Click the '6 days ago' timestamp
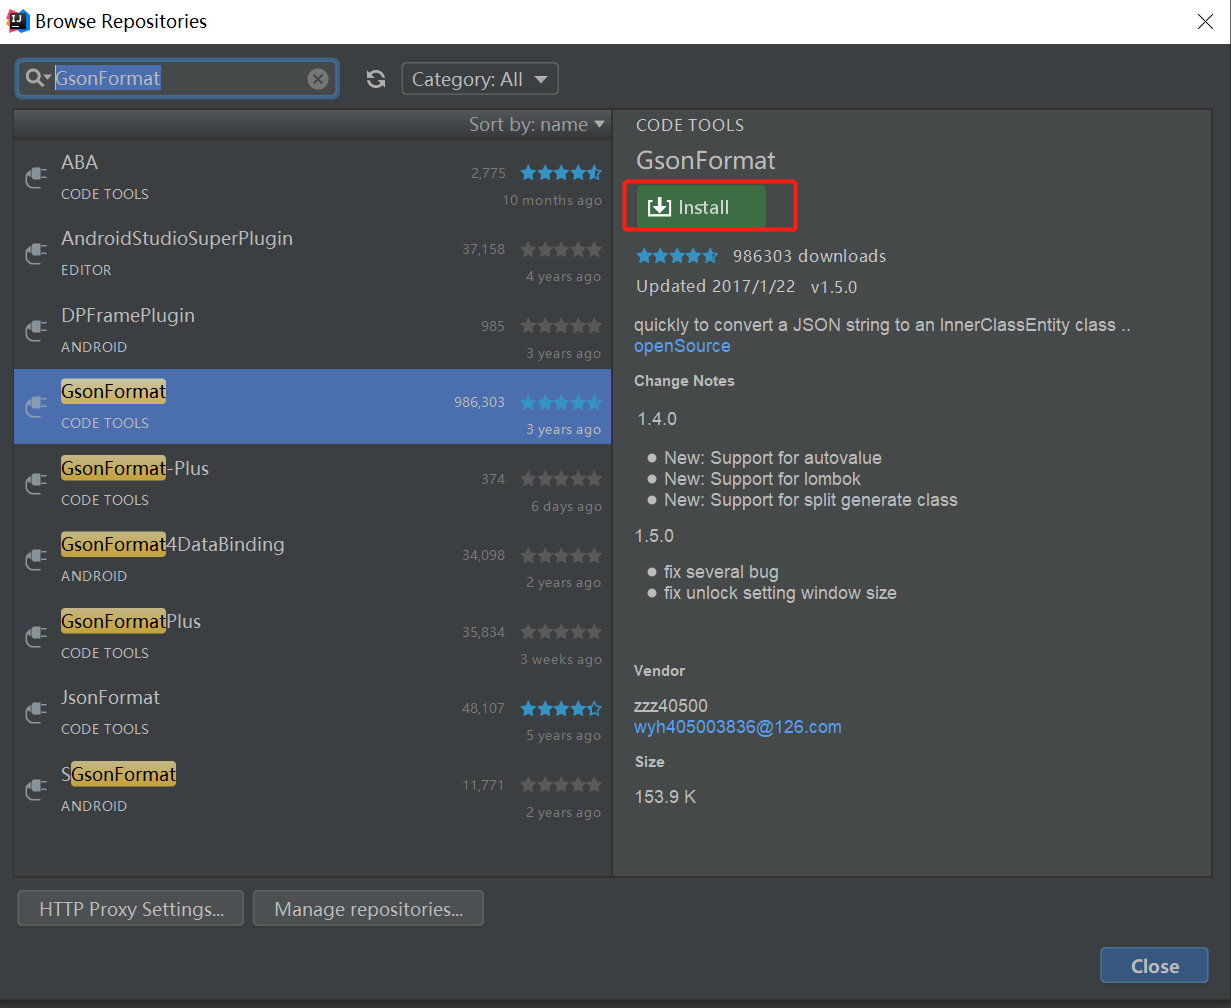The image size is (1231, 1008). click(566, 506)
